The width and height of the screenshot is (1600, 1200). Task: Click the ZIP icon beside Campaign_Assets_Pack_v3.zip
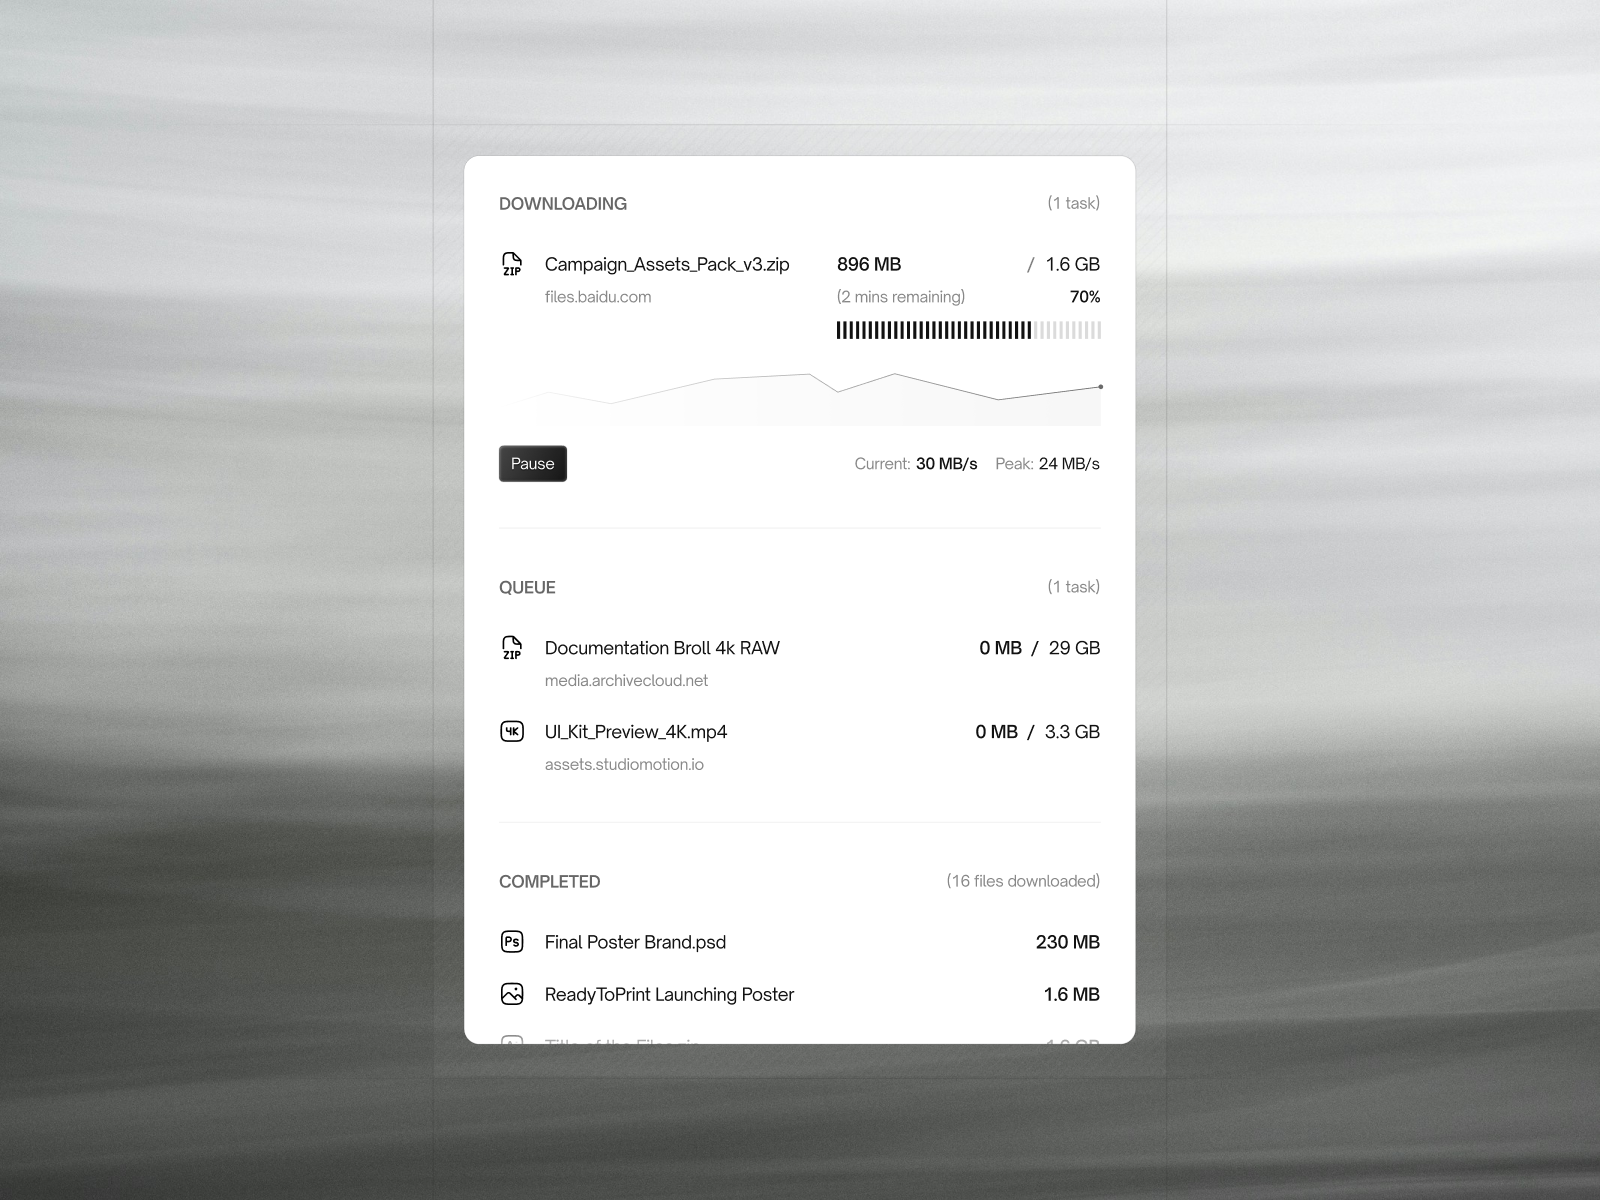coord(513,263)
